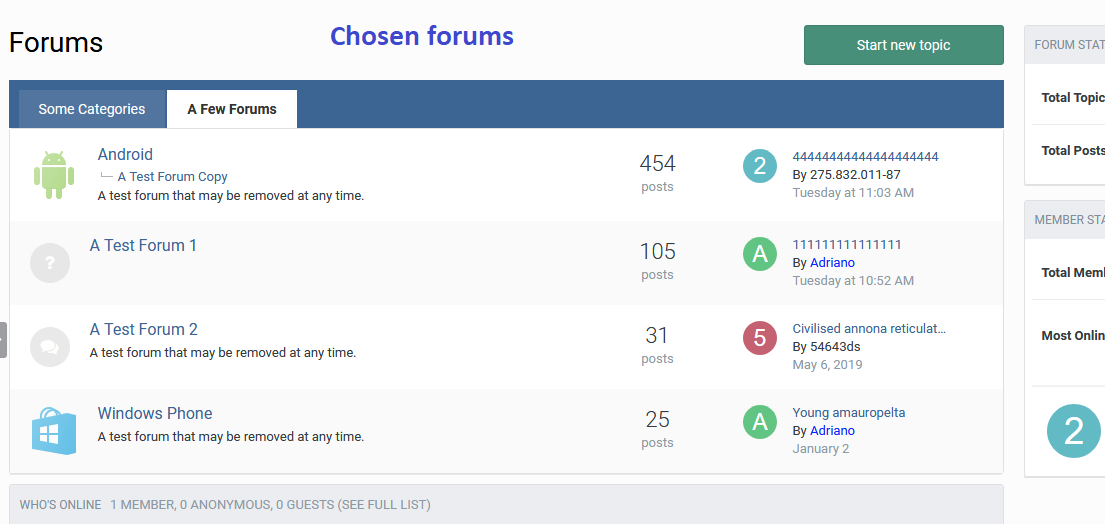Open A Test Forum 2 link
This screenshot has width=1105, height=524.
coord(144,329)
